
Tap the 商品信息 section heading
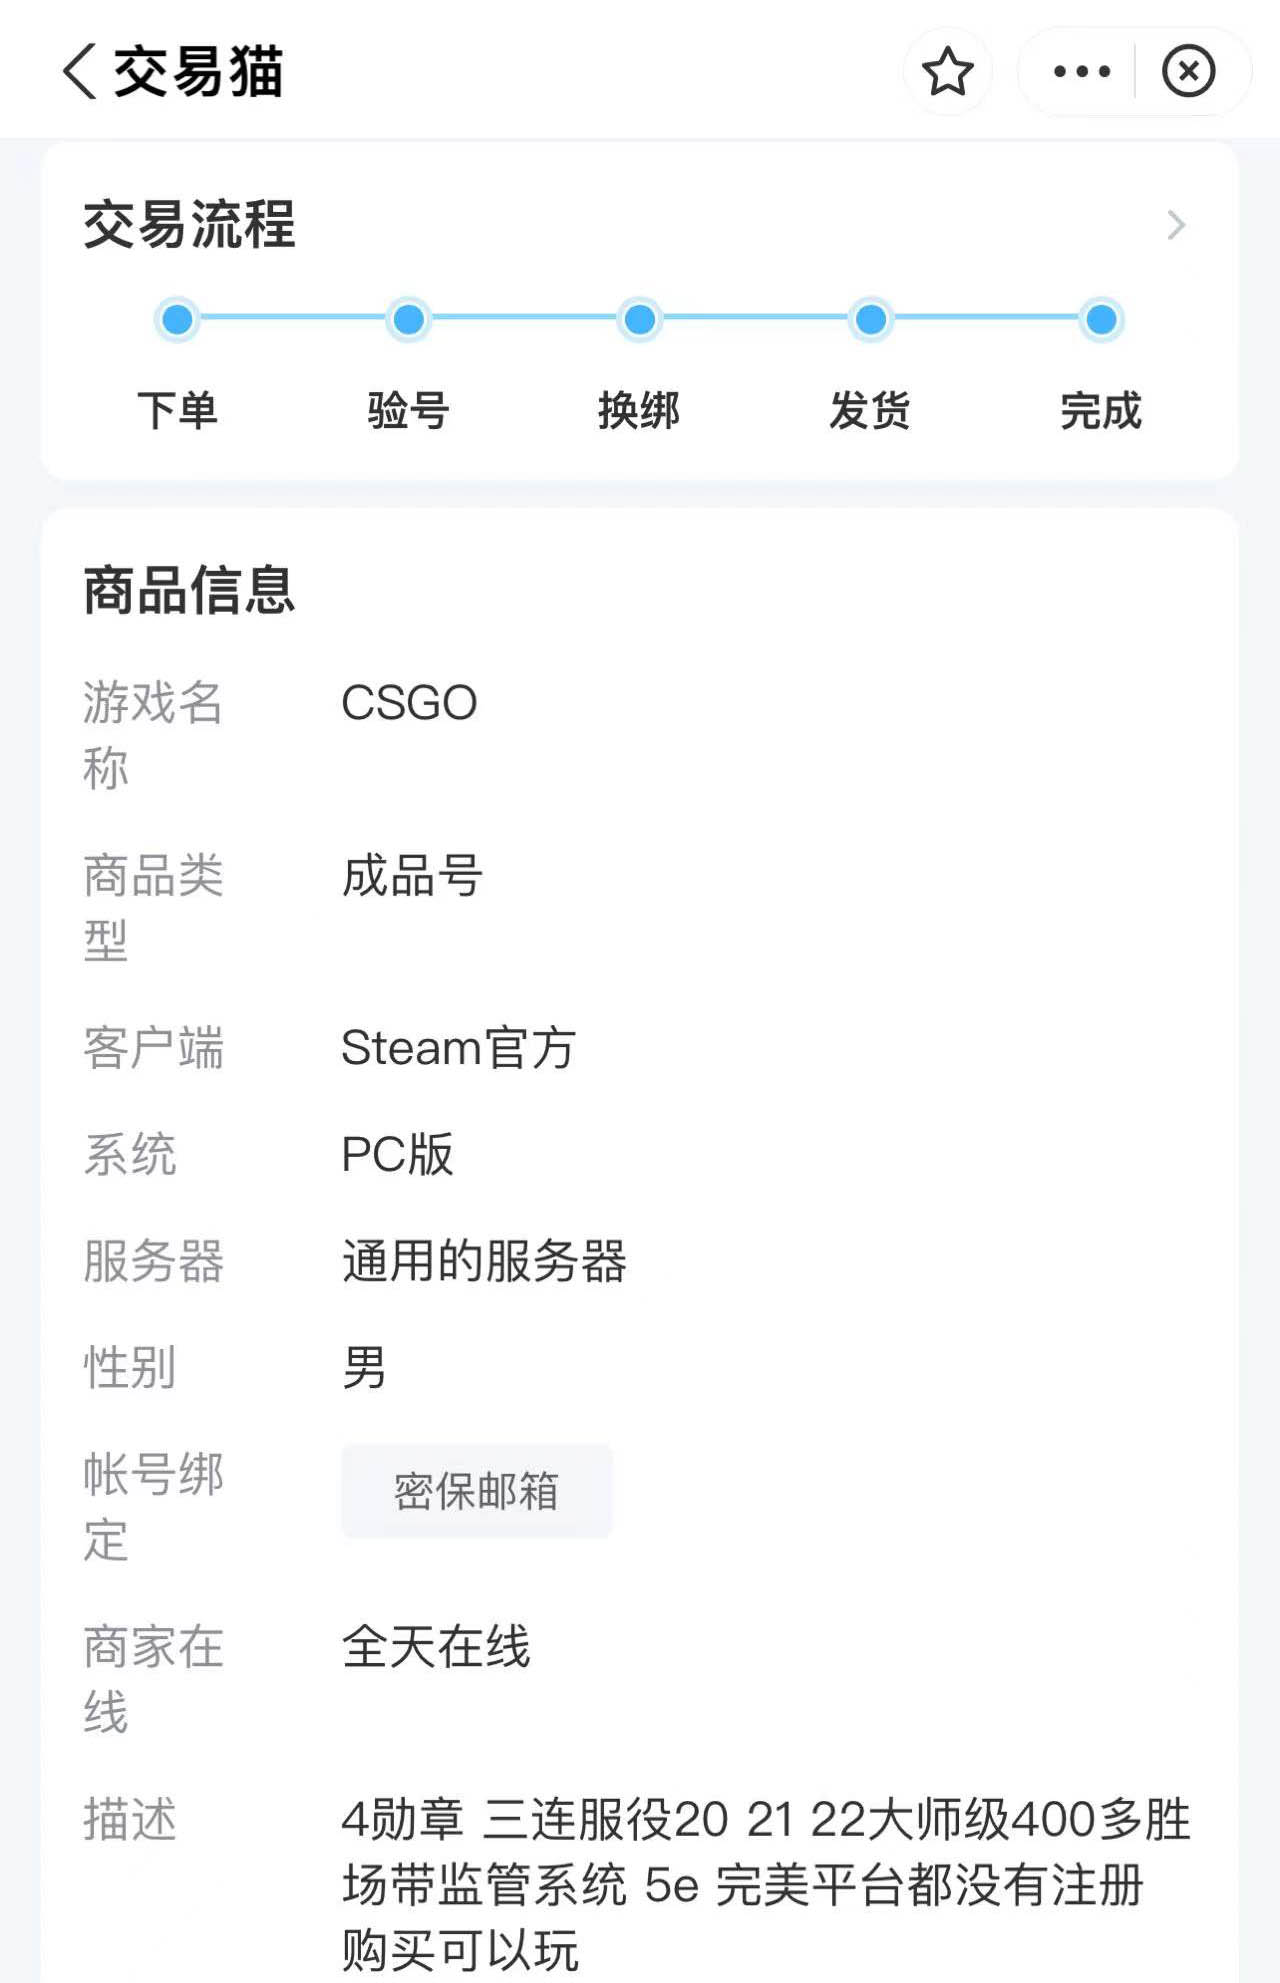(x=189, y=590)
